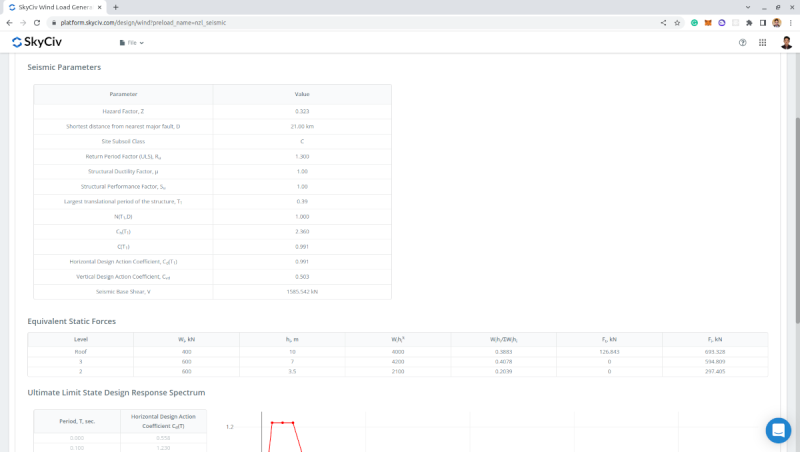Click the share page icon in address bar
Image resolution: width=800 pixels, height=452 pixels.
point(663,22)
